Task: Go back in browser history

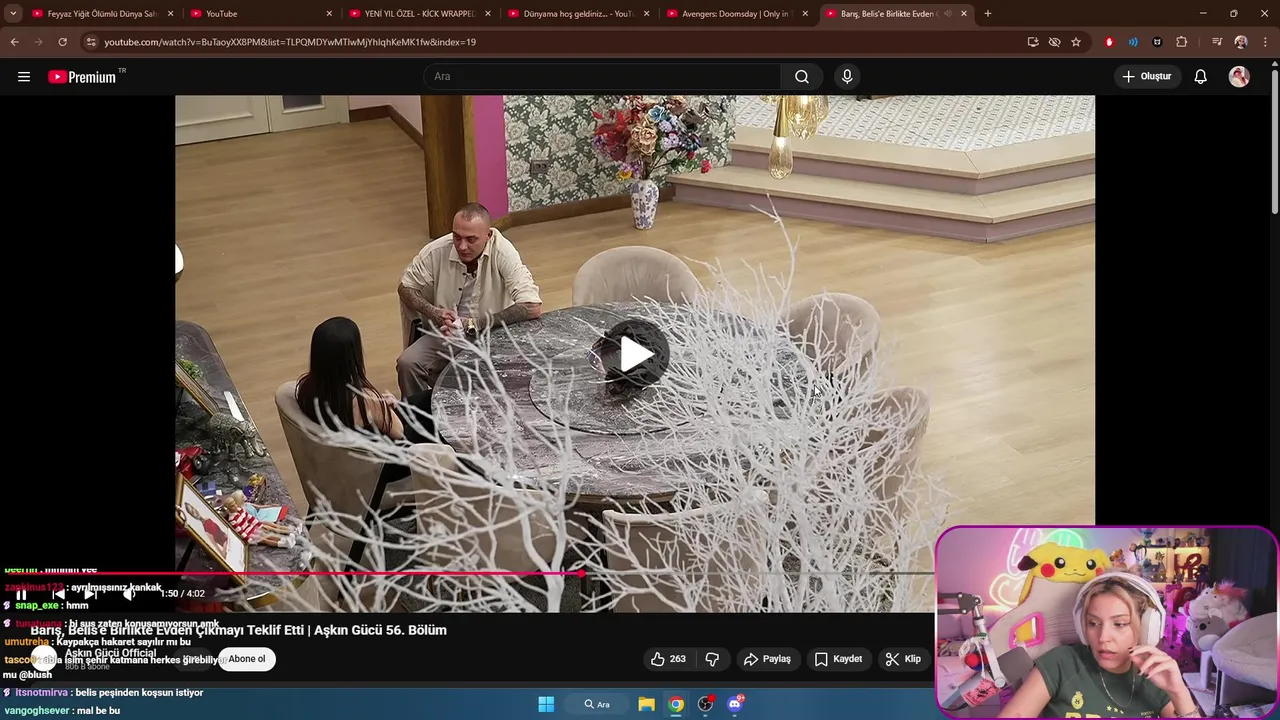Action: pos(14,42)
